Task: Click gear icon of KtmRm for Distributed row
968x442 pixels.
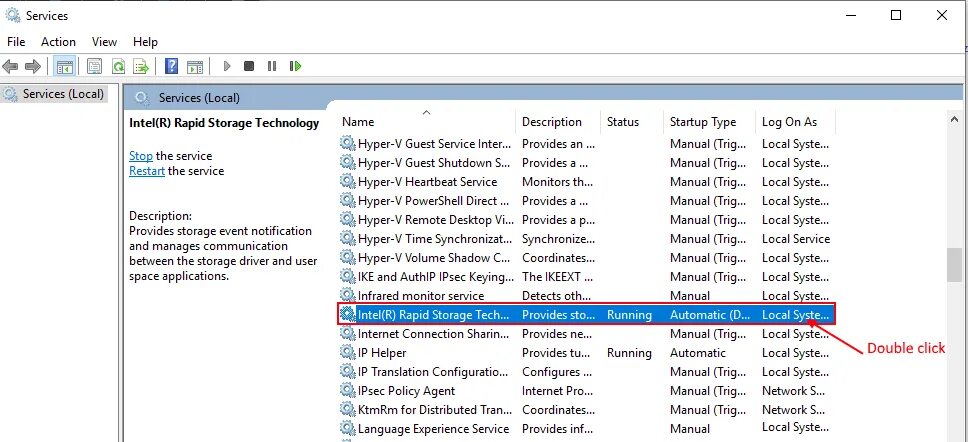Action: (x=348, y=409)
